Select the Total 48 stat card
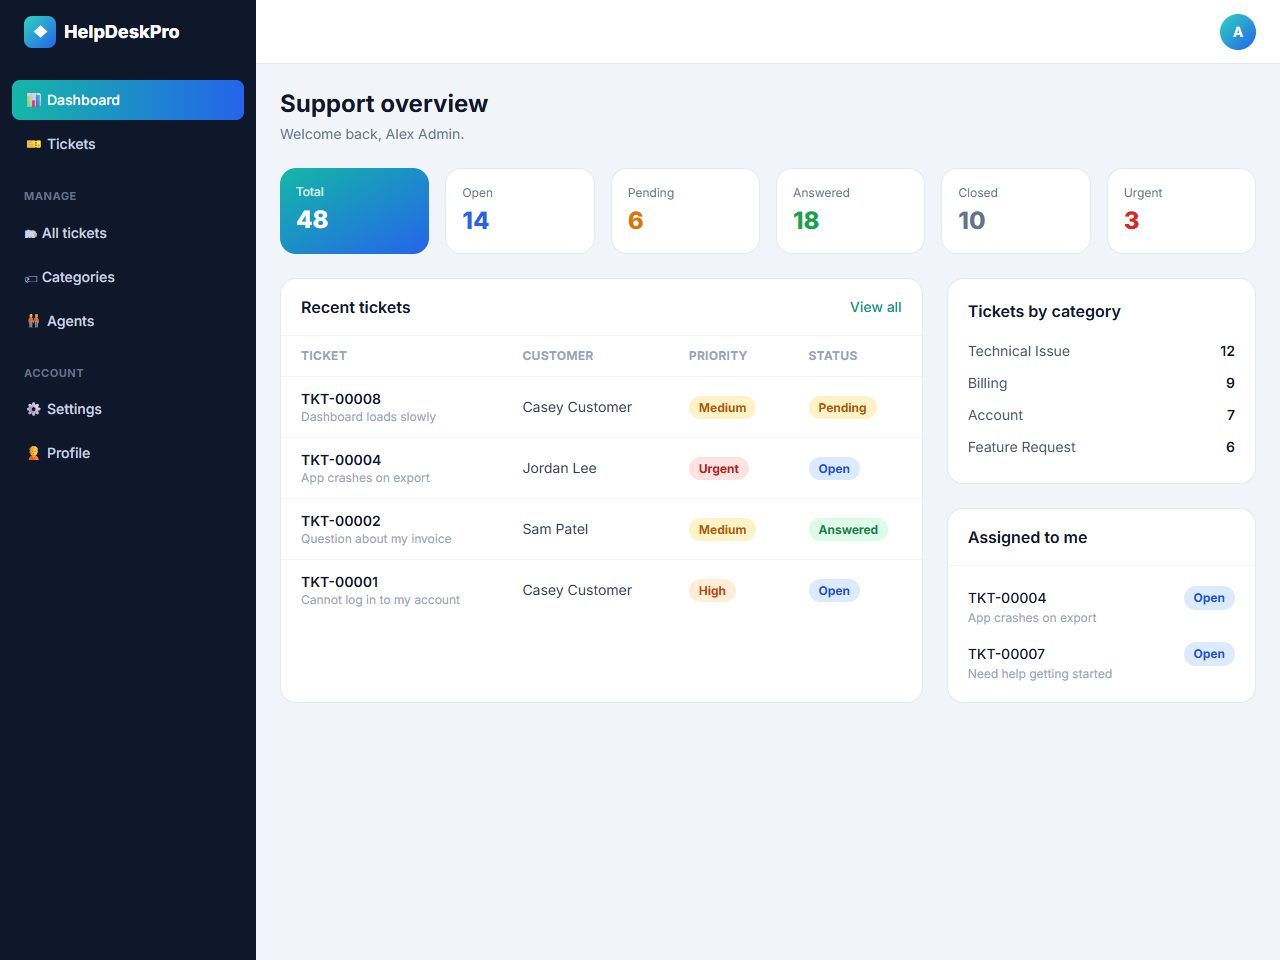This screenshot has height=960, width=1280. [354, 211]
